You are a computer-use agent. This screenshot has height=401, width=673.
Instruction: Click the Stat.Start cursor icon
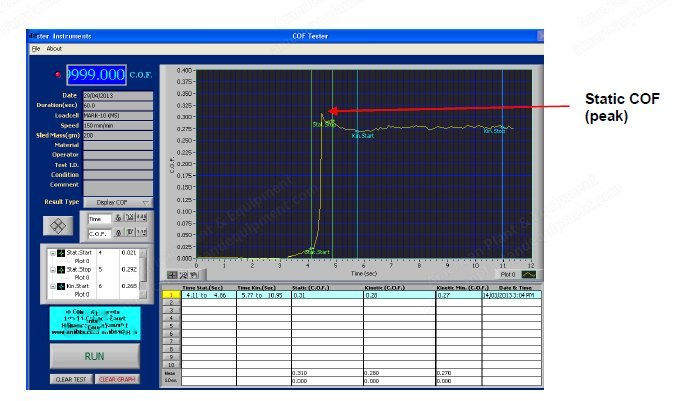pyautogui.click(x=61, y=253)
